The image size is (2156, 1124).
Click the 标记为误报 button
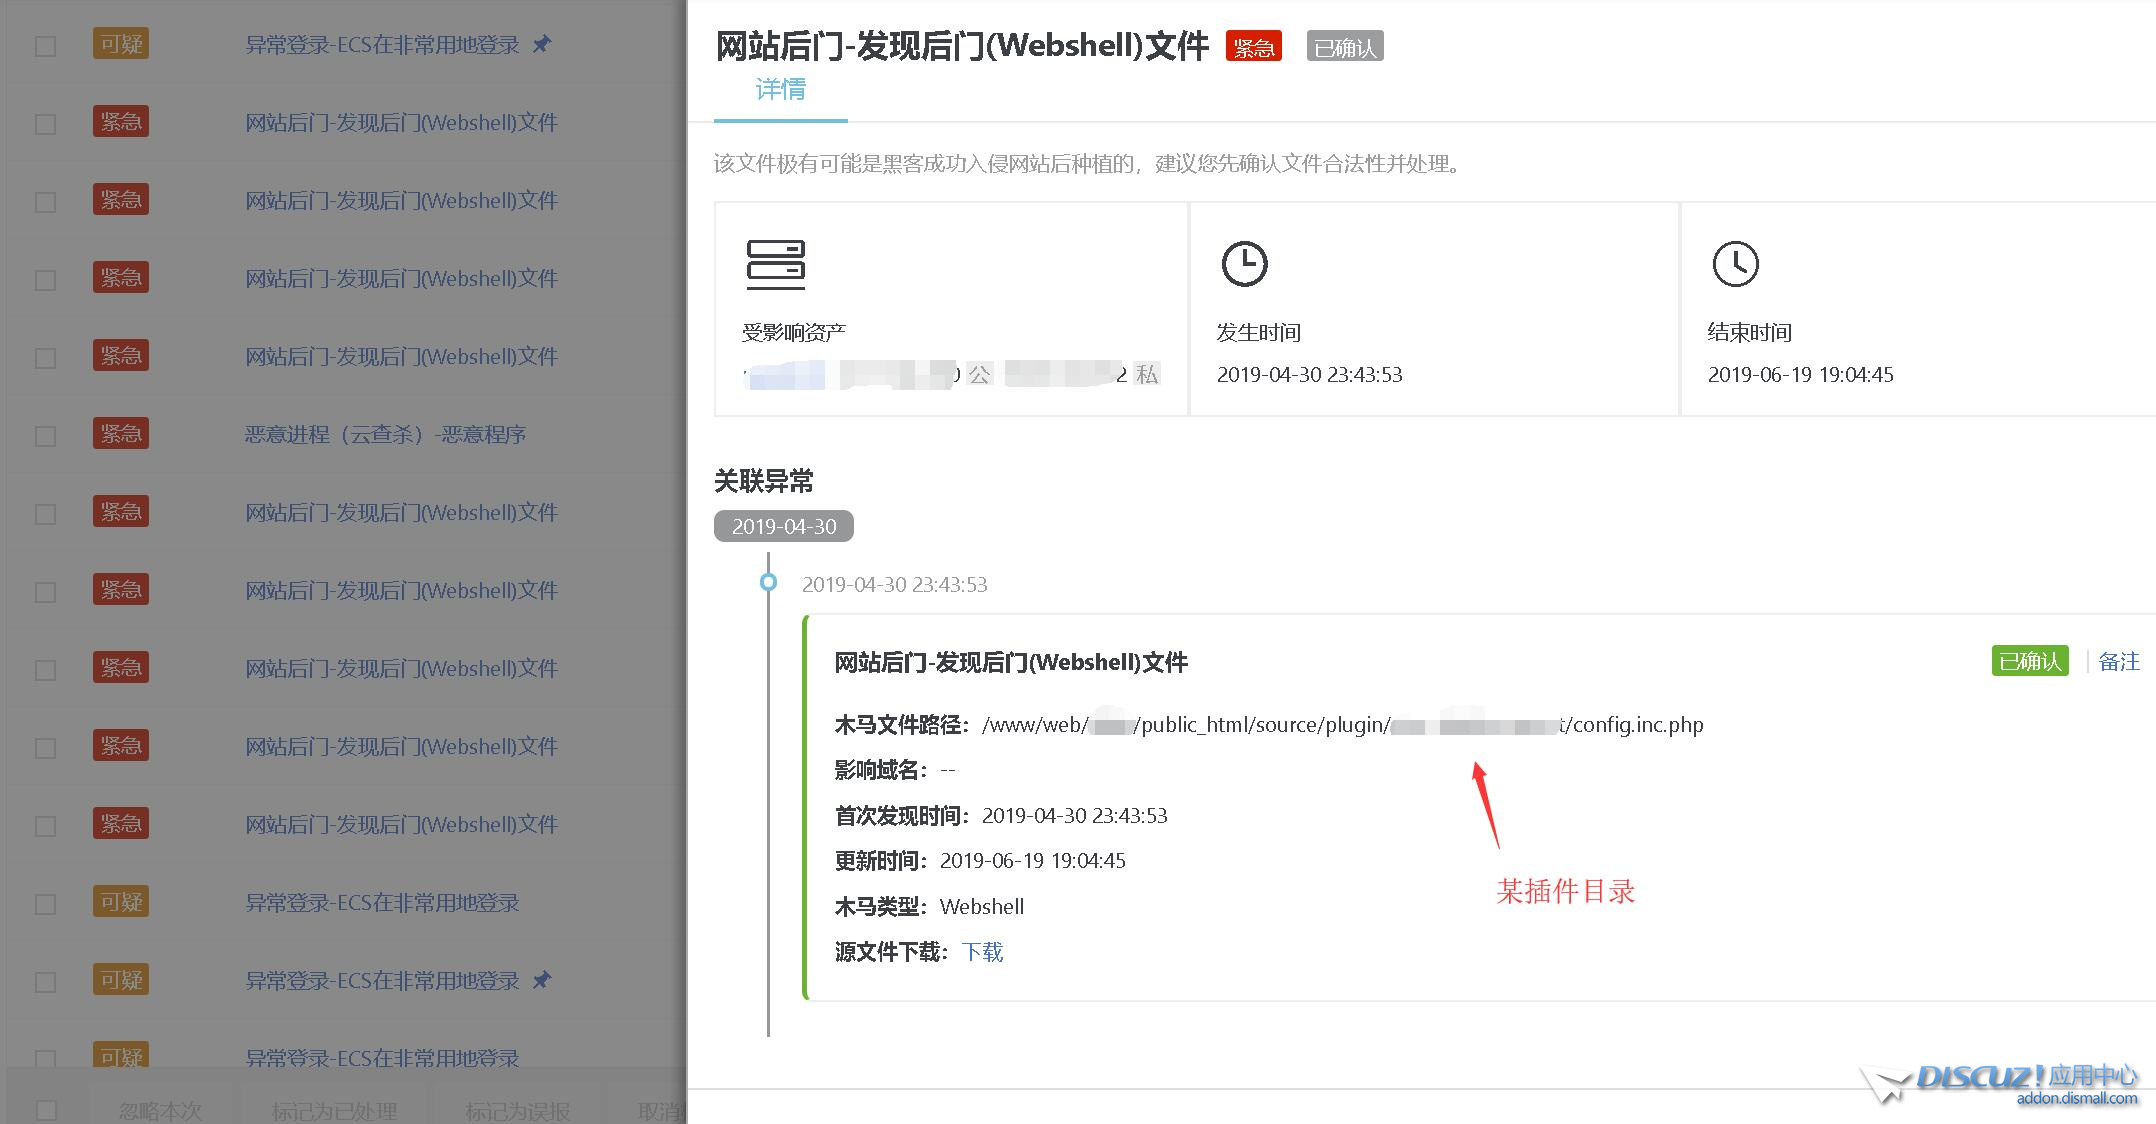(x=517, y=1110)
